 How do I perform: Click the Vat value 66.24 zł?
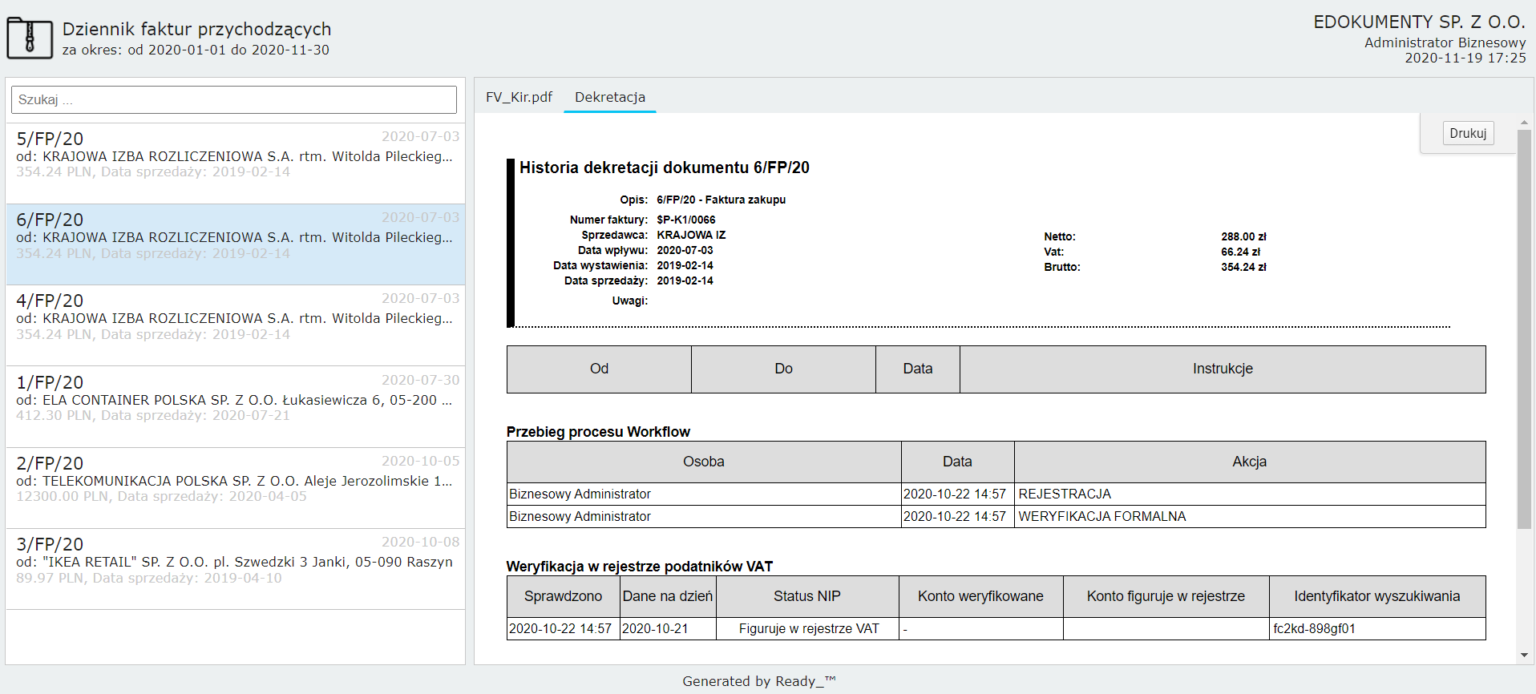click(x=1241, y=252)
